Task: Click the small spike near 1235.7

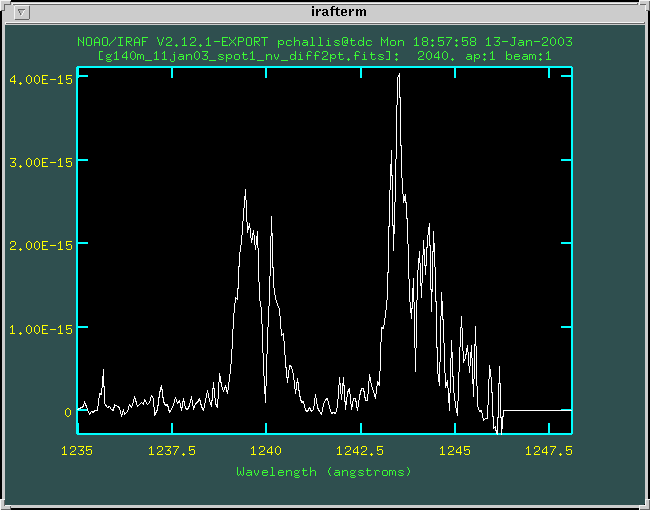Action: (x=103, y=371)
